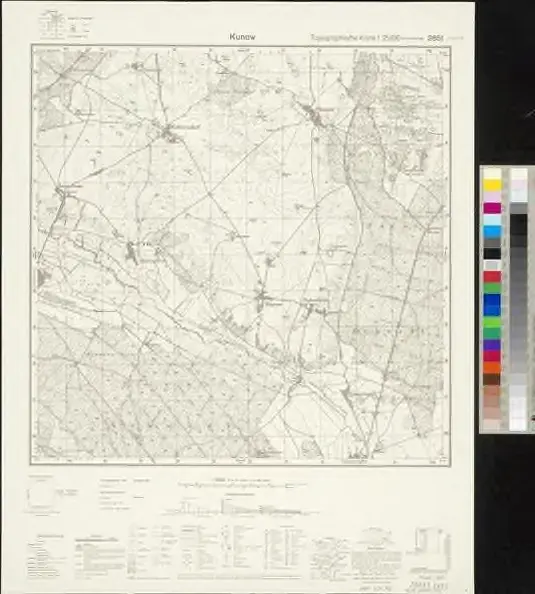
Task: Click the square sheet index diagram bottom left
Action: point(41,494)
